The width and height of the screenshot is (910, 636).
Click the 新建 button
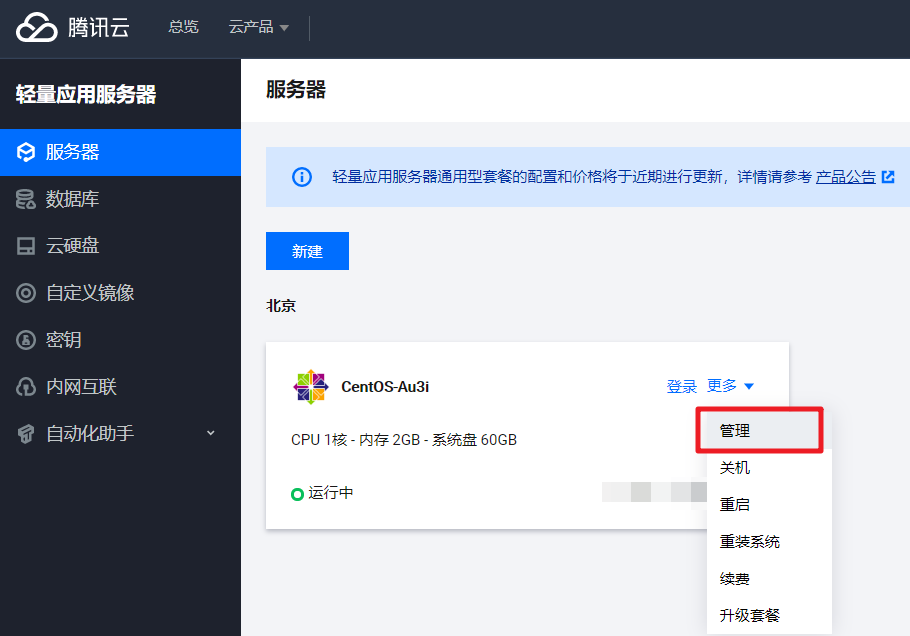click(307, 251)
